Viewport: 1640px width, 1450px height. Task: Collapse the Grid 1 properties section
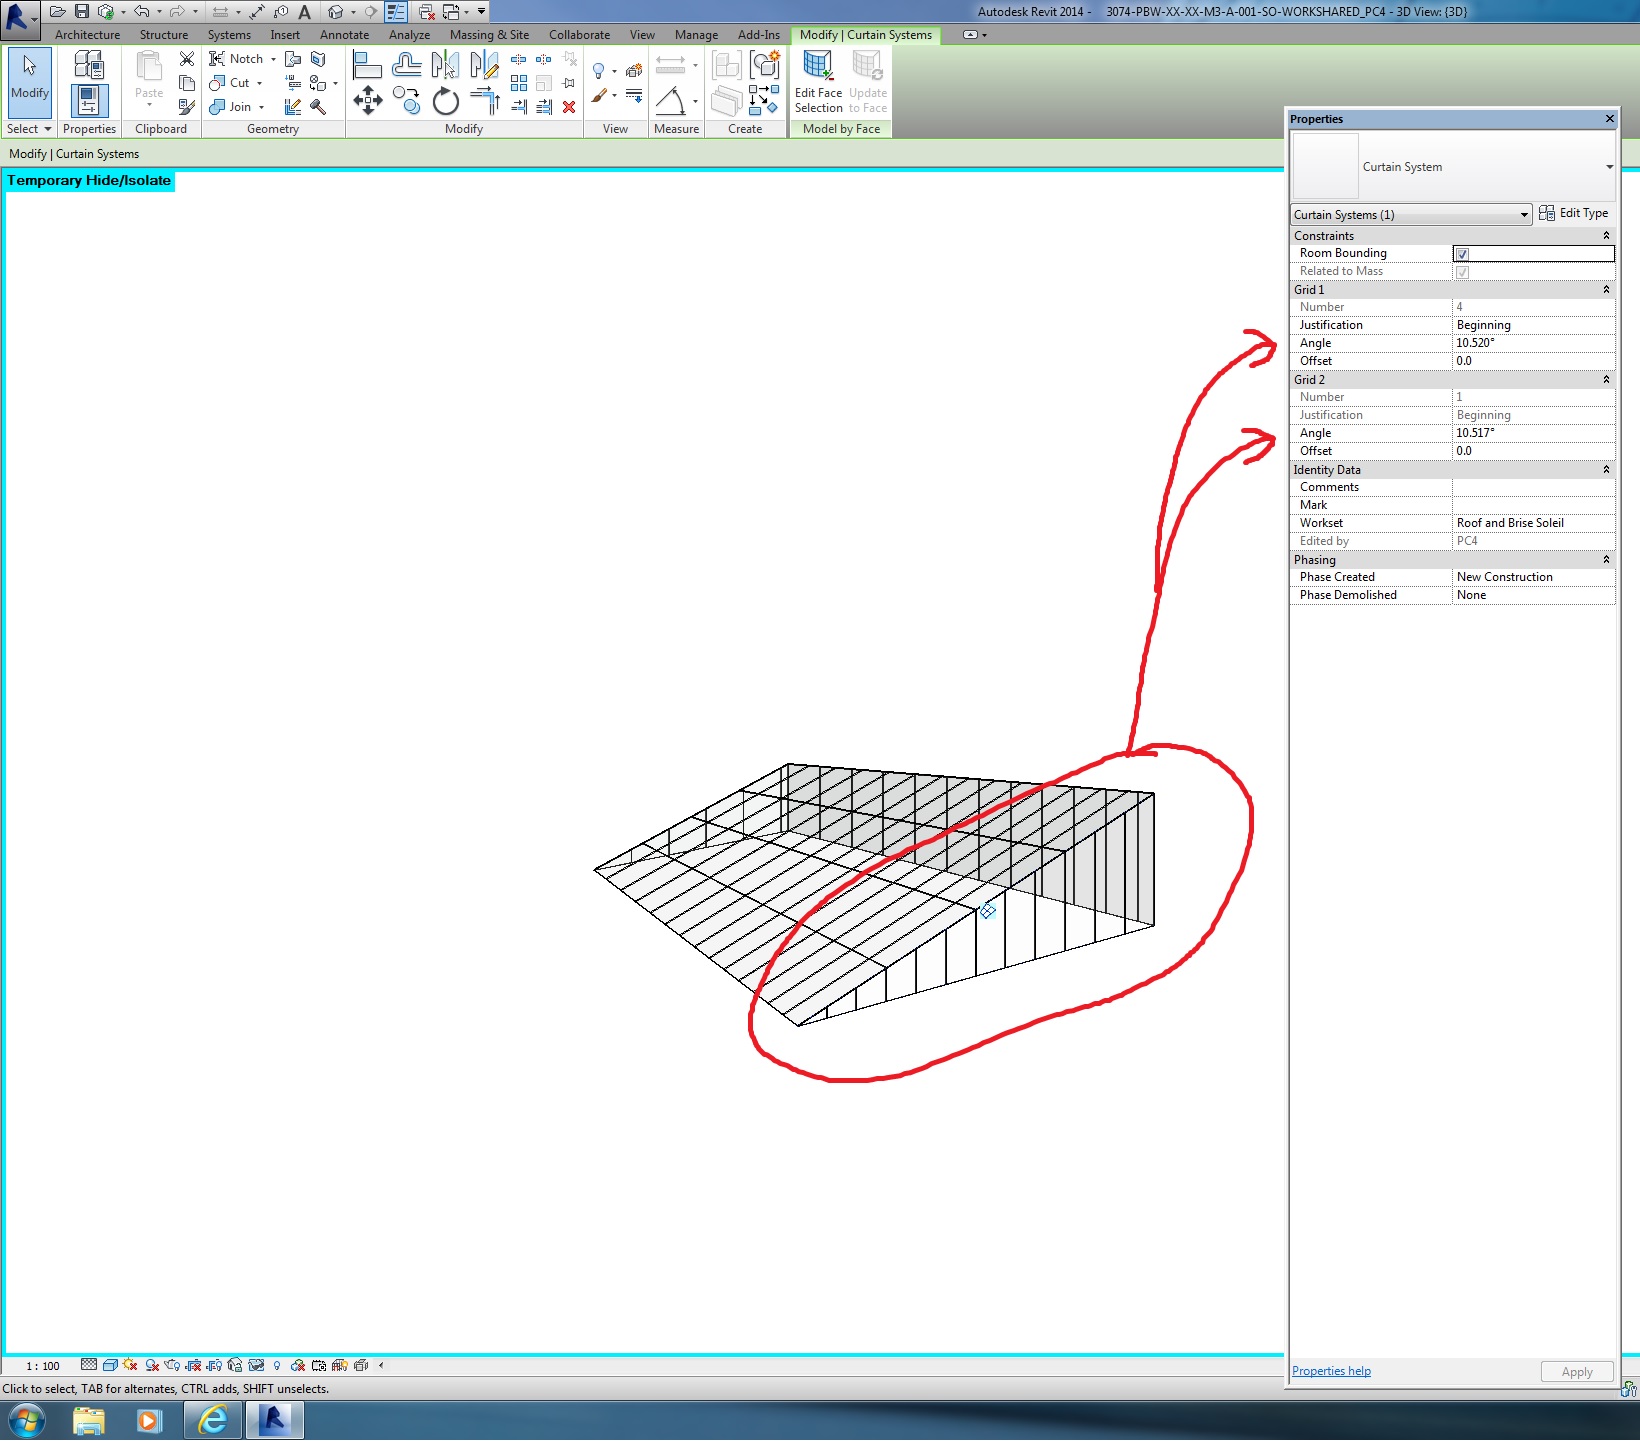(1606, 290)
